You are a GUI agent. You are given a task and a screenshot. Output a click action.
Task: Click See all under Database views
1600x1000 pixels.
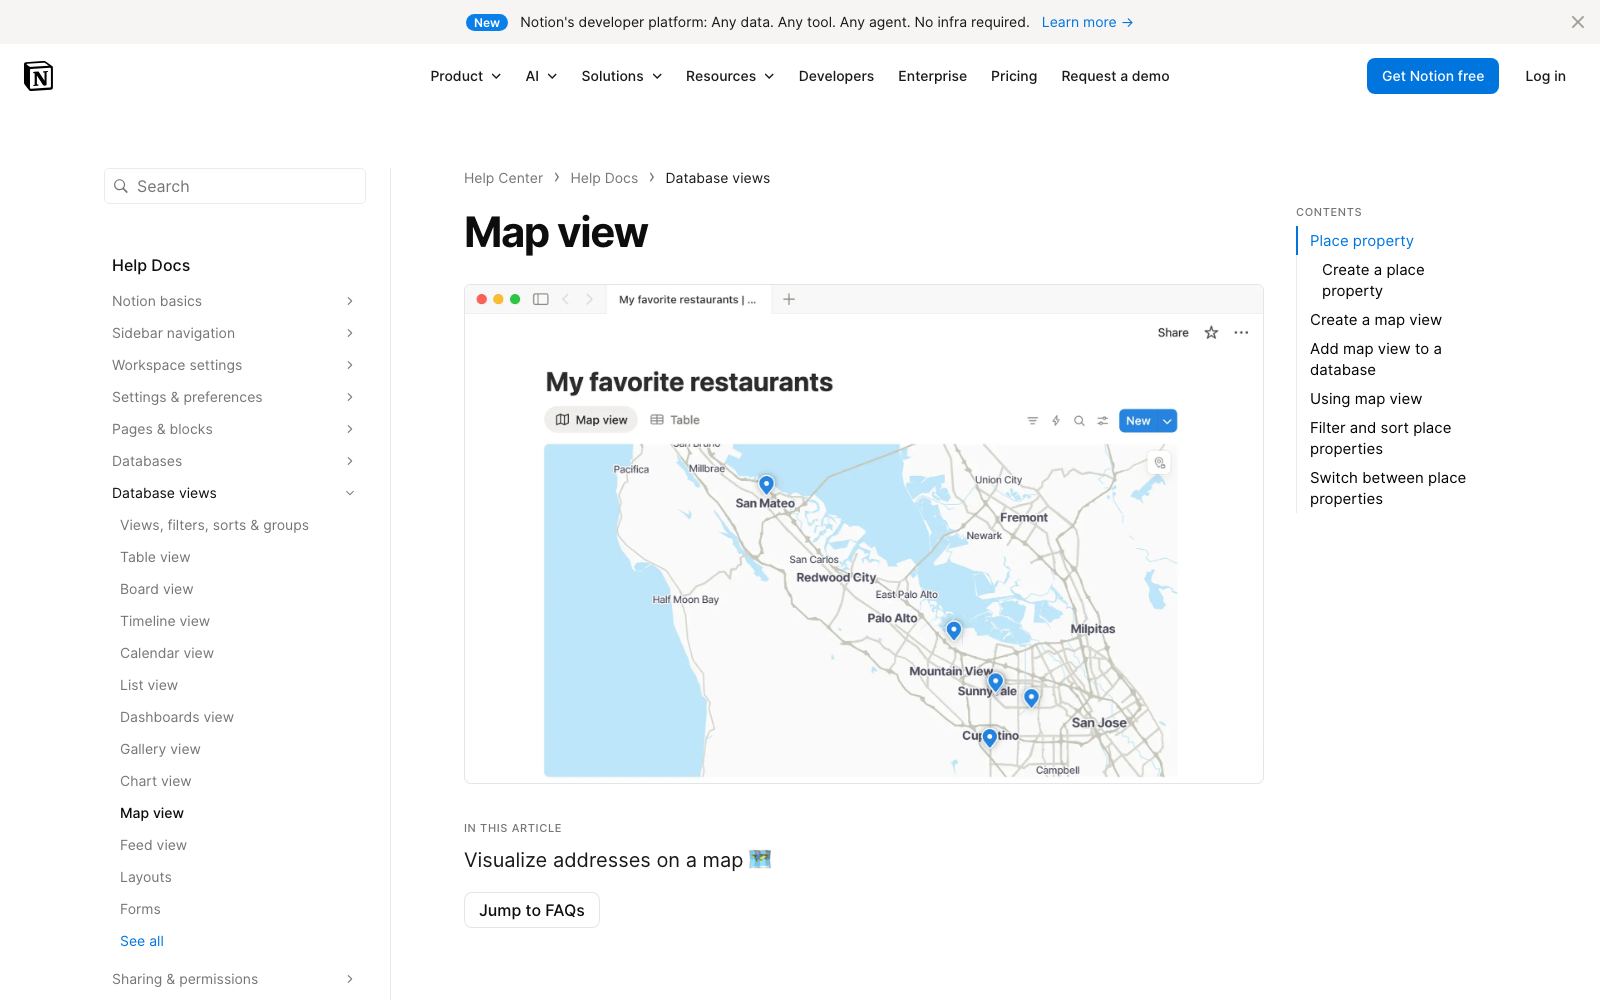(x=142, y=941)
